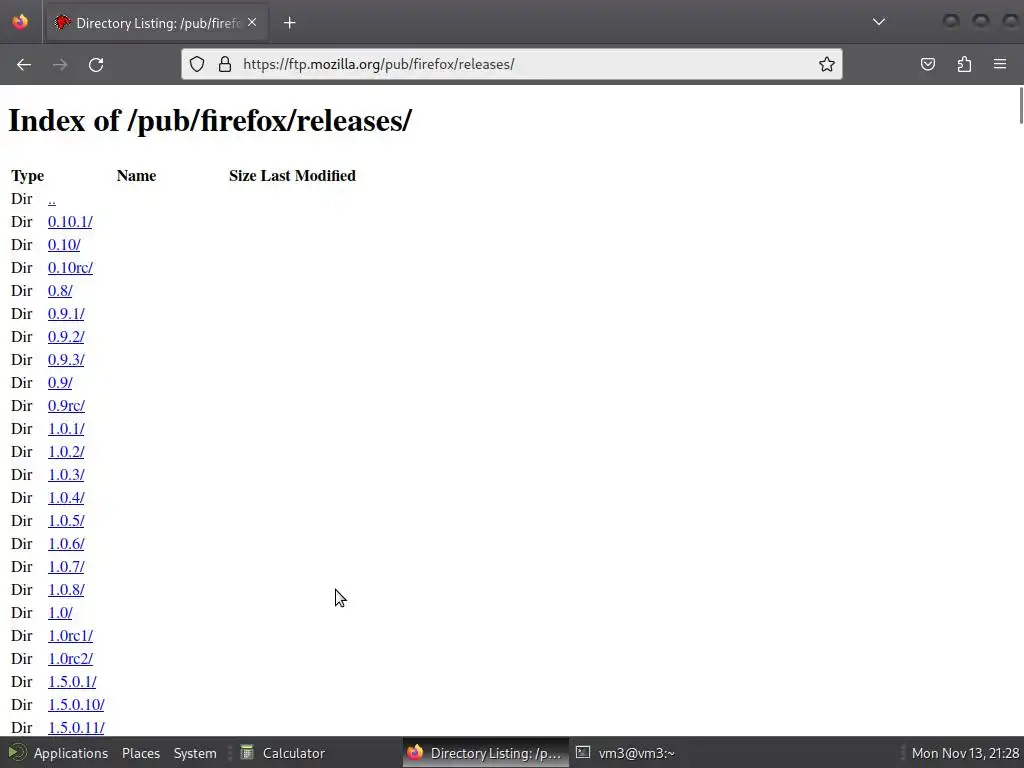This screenshot has height=768, width=1024.
Task: Open the 0.8/ directory link
Action: point(60,291)
